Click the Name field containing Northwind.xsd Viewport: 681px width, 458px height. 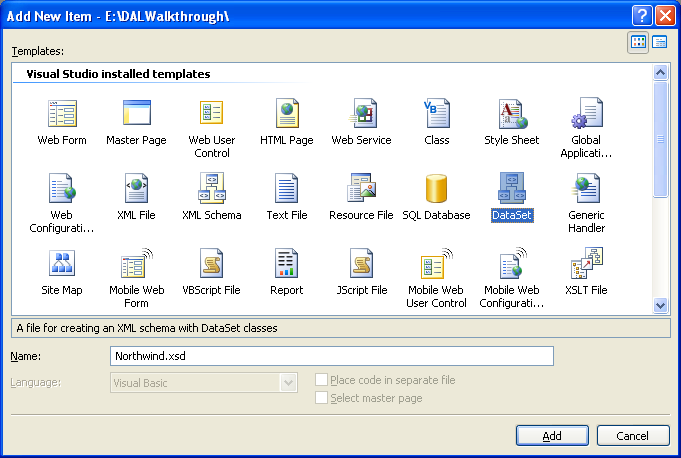click(x=332, y=356)
